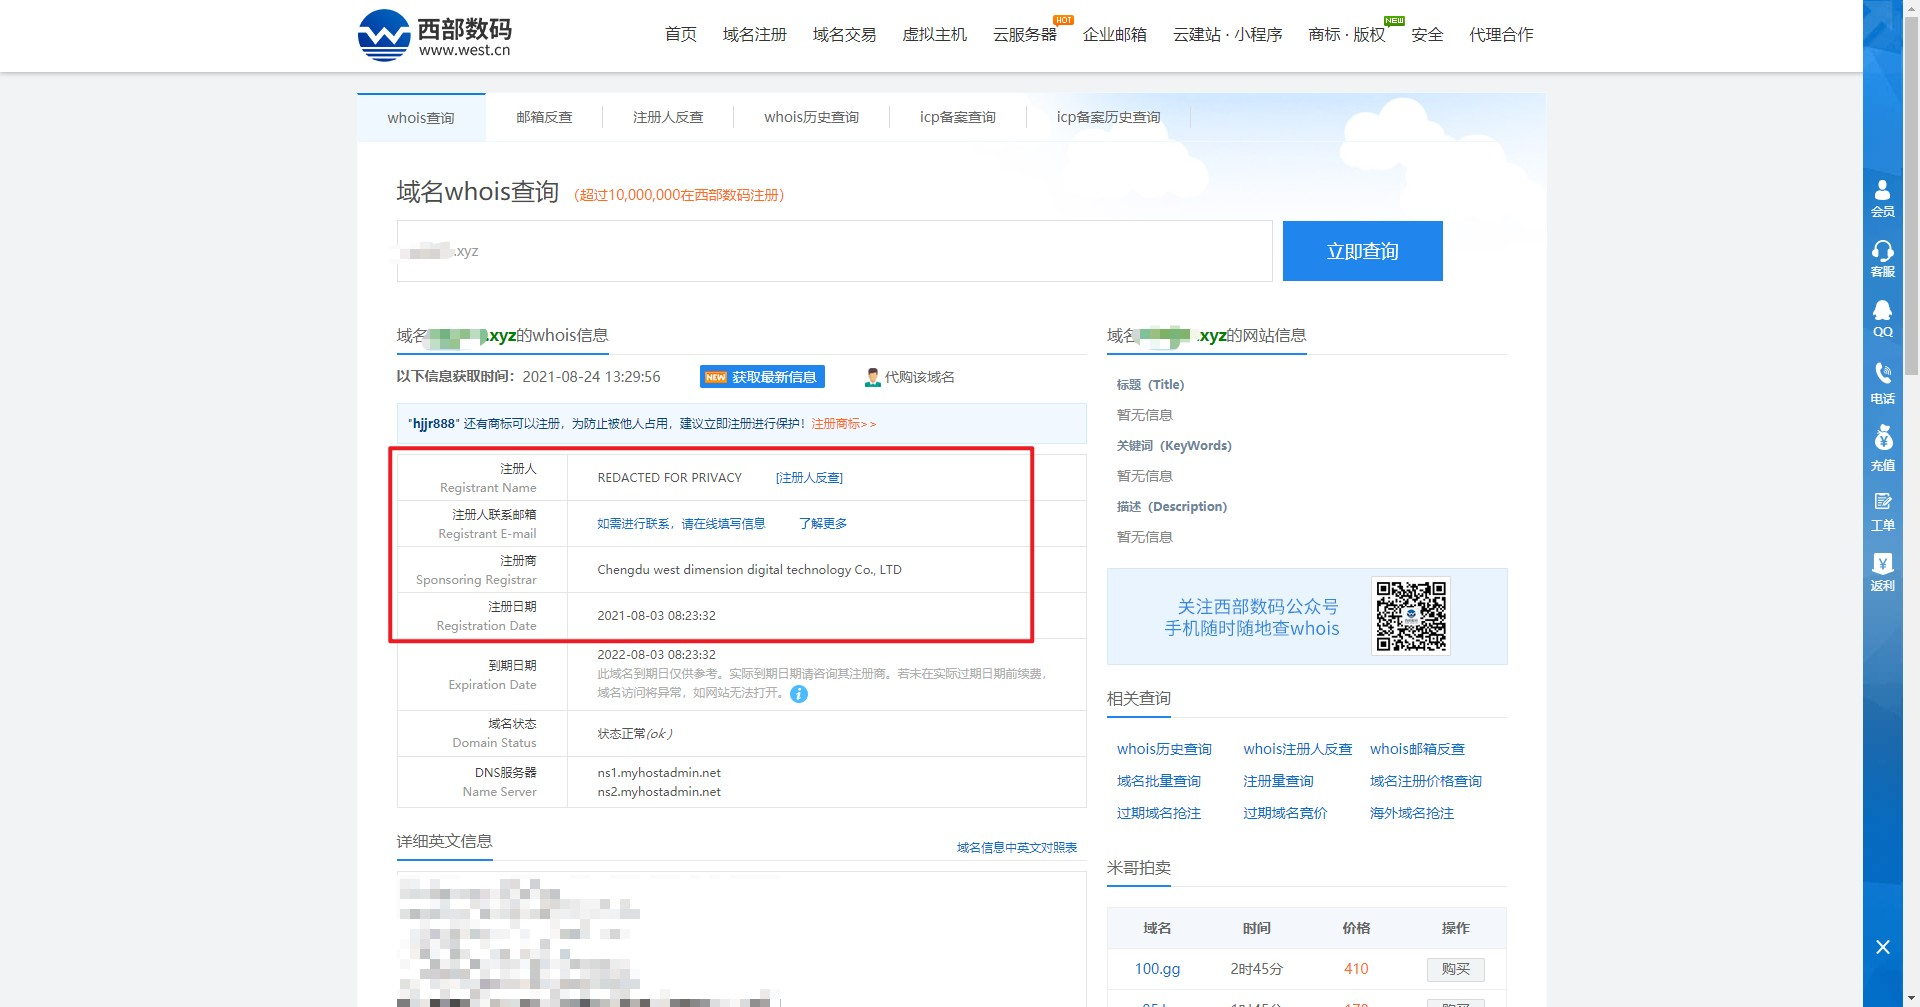
Task: Click the West.cn logo
Action: 435,36
